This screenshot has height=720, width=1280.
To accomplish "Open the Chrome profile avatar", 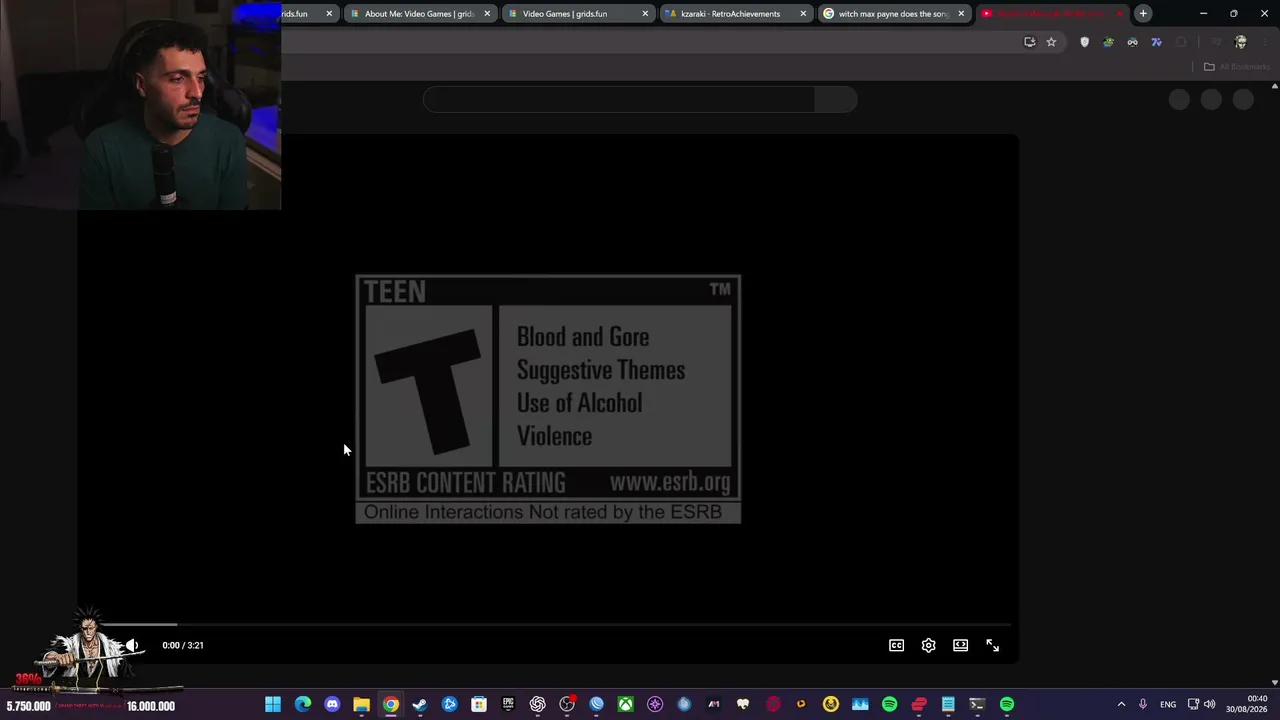I will tap(1241, 42).
